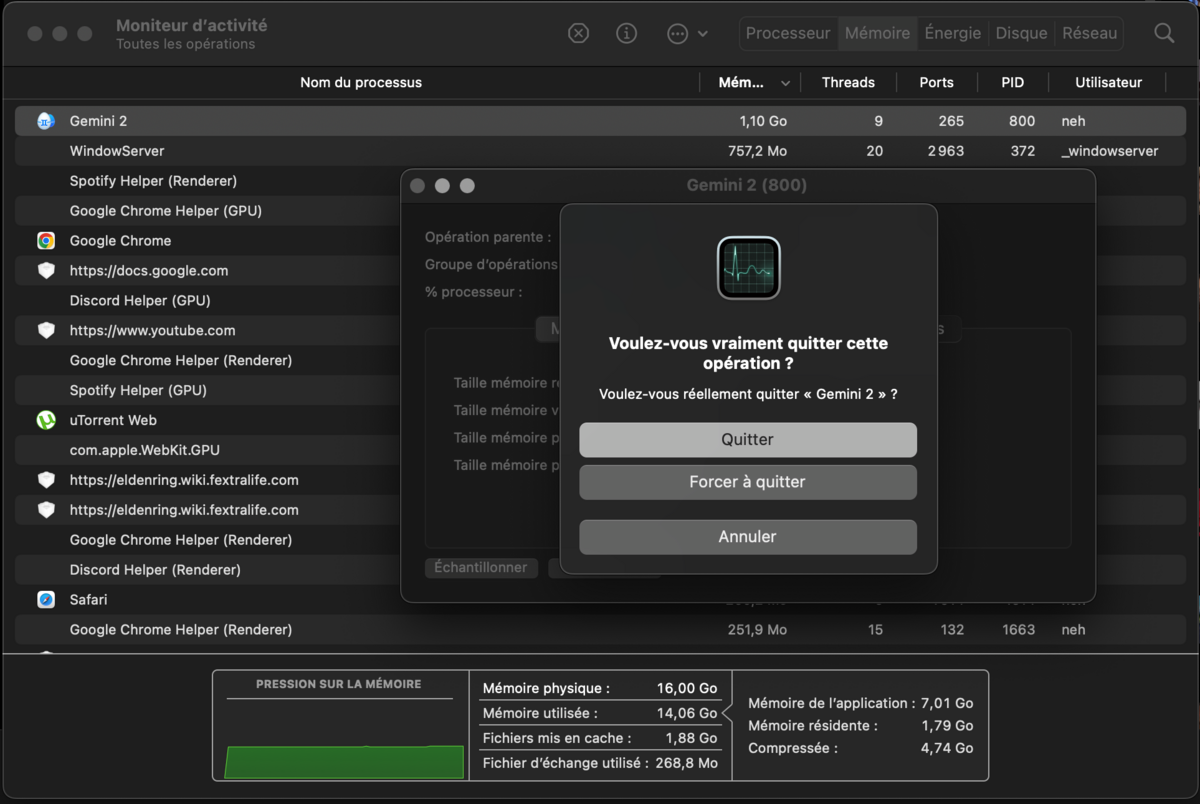Select the Gemini 2 process name
Screen dimensions: 1200x804
coord(98,121)
